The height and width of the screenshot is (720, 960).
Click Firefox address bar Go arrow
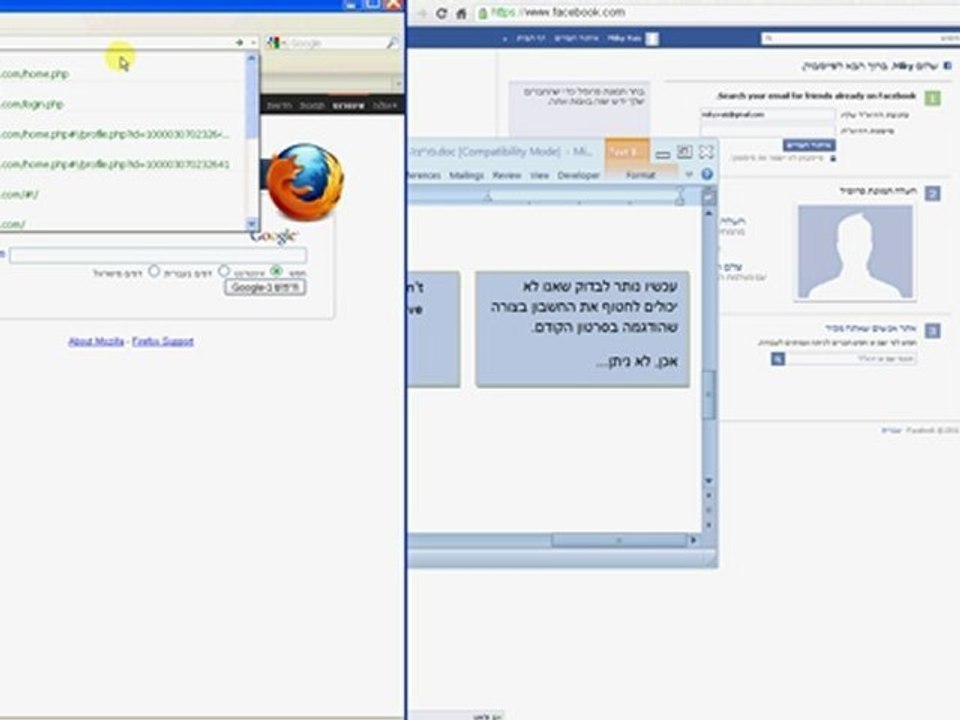(239, 42)
